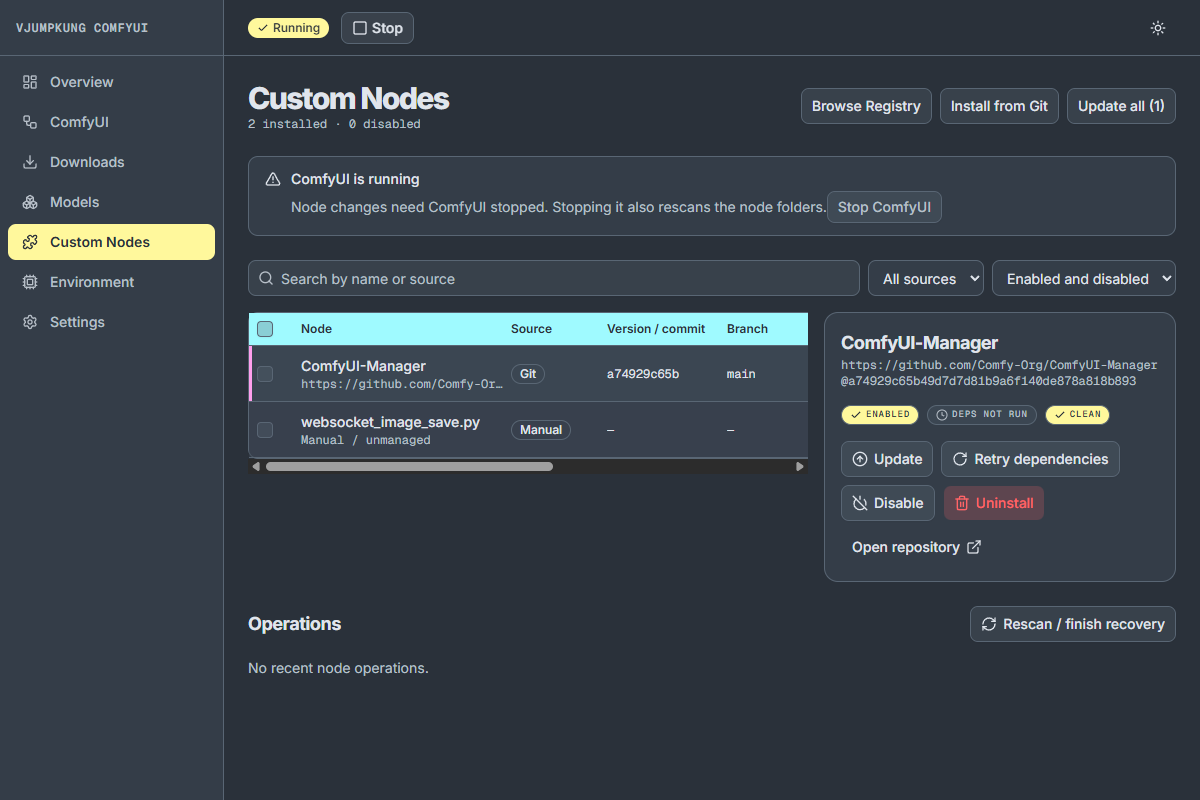Click the Downloads arrow icon in sidebar
The height and width of the screenshot is (800, 1200).
pos(30,162)
